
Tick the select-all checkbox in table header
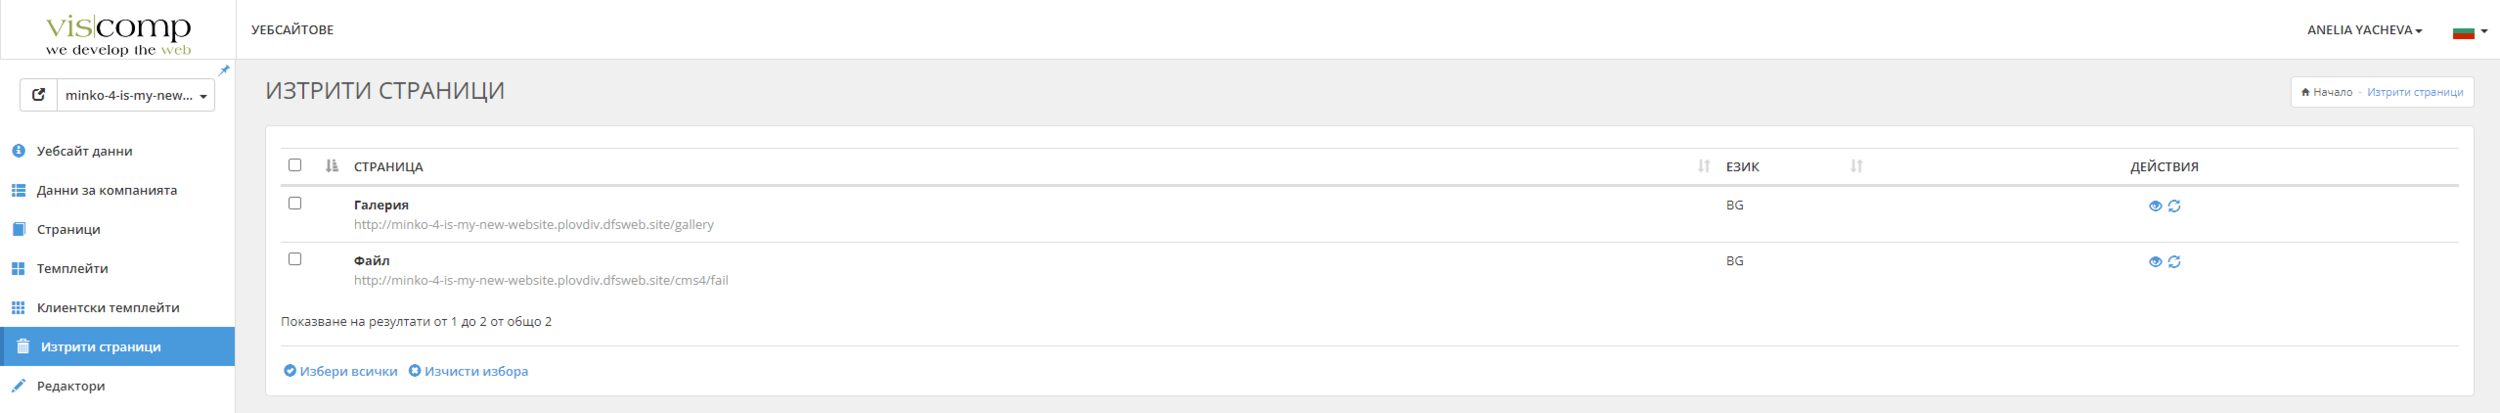[295, 165]
